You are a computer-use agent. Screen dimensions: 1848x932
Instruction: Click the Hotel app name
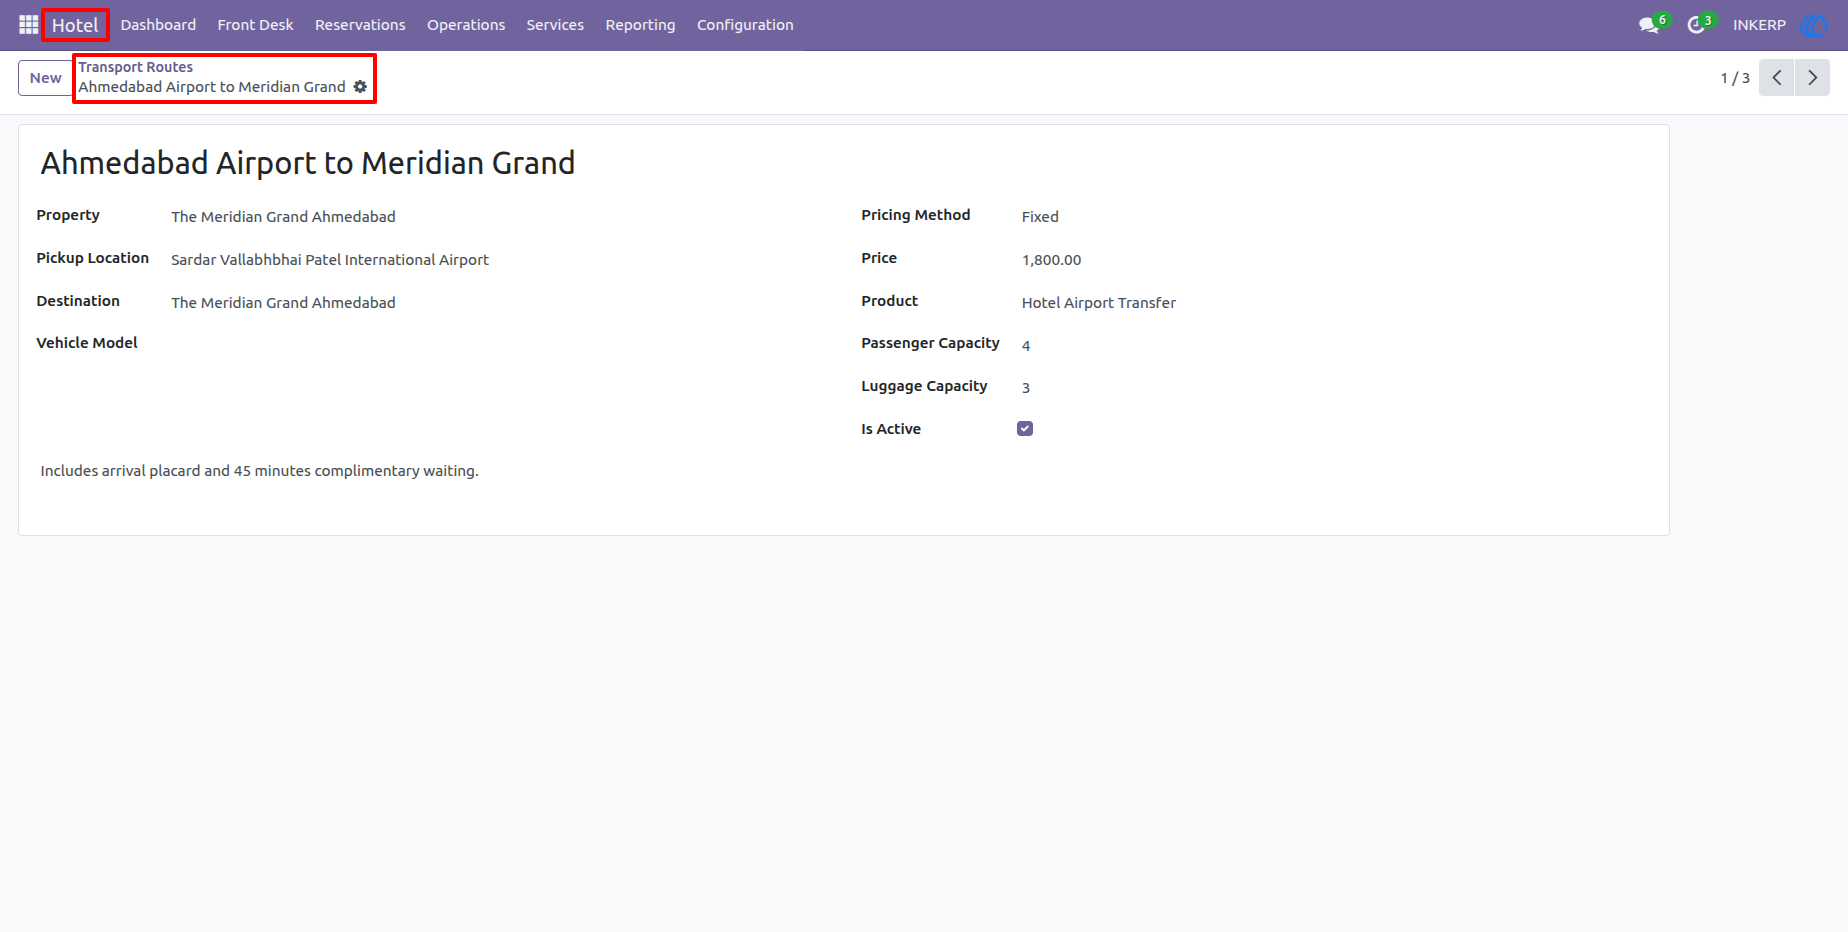coord(75,25)
